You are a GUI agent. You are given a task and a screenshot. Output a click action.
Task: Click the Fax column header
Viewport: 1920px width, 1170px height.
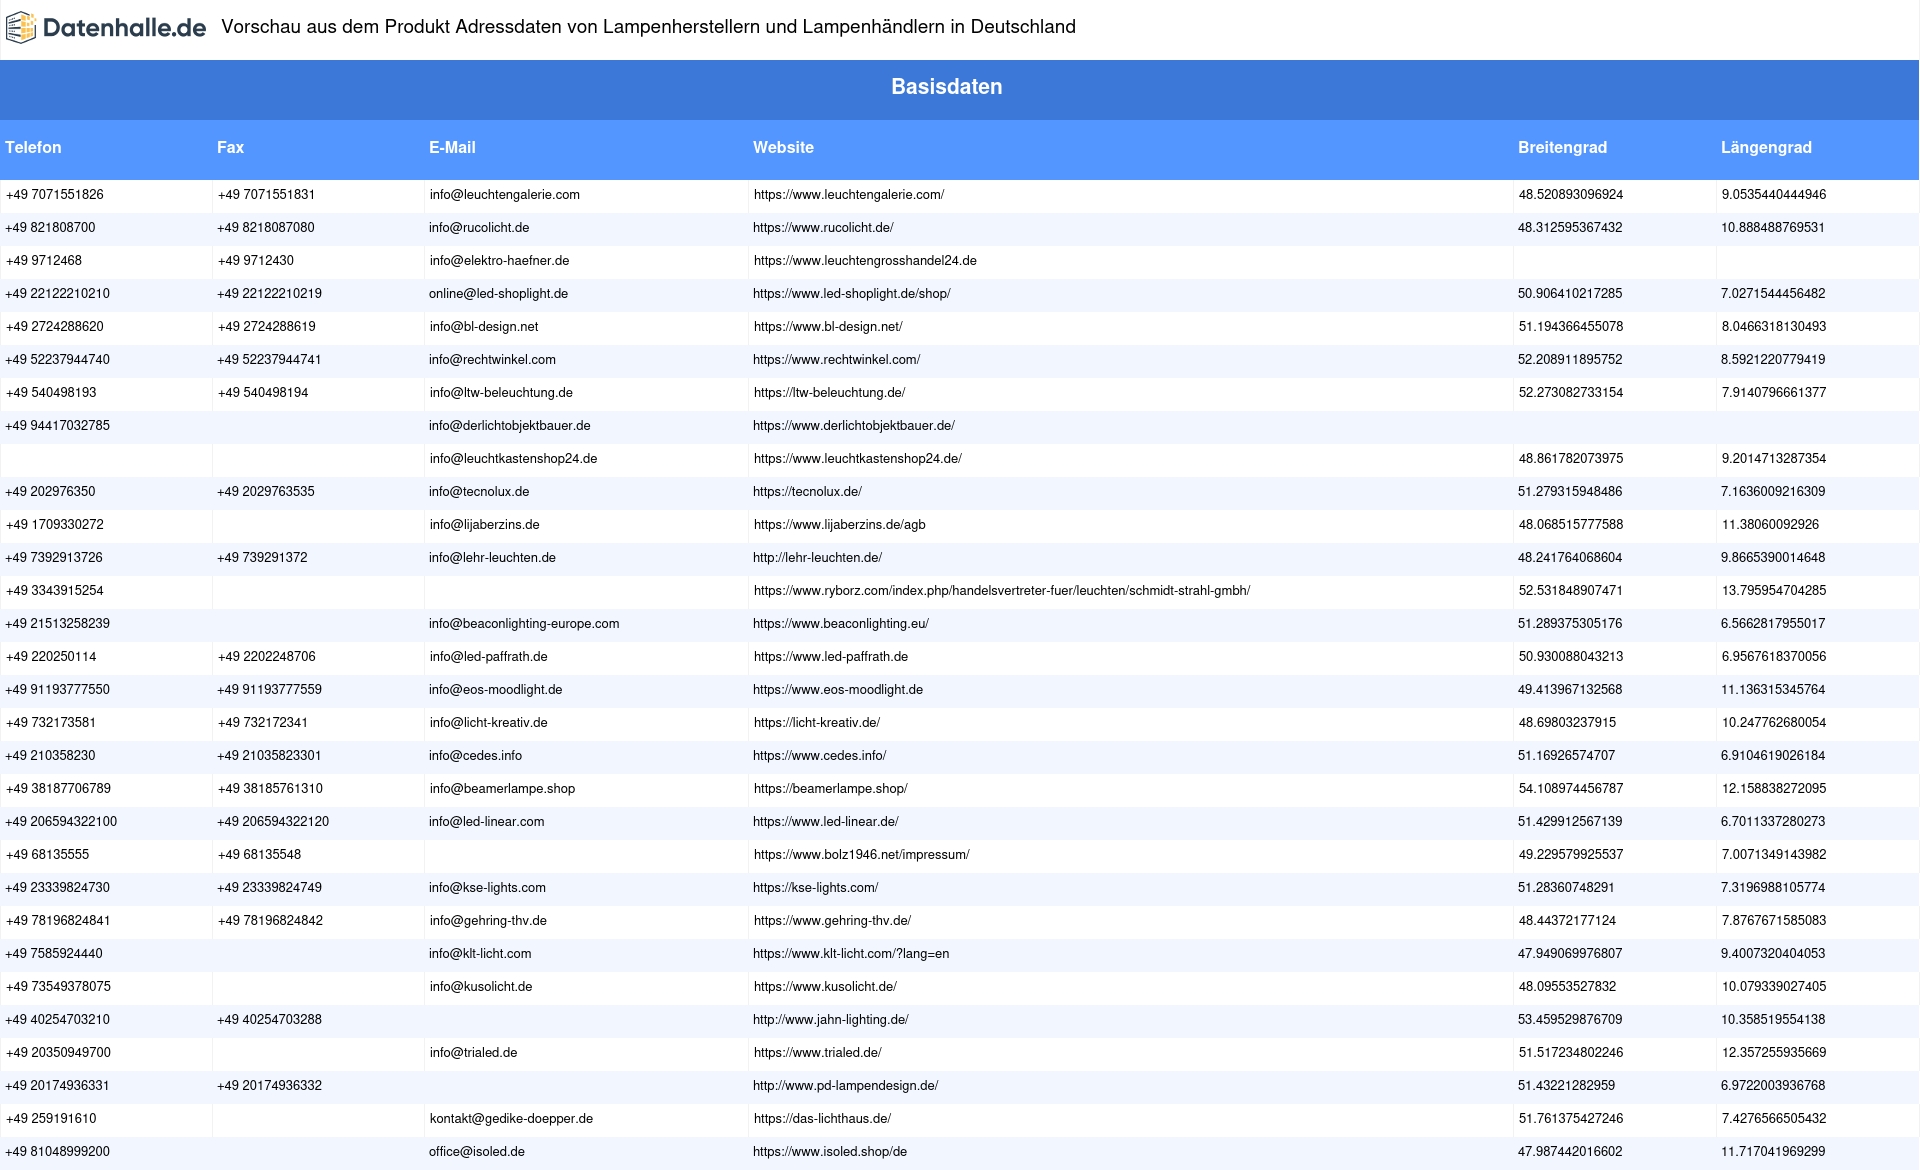click(x=230, y=147)
